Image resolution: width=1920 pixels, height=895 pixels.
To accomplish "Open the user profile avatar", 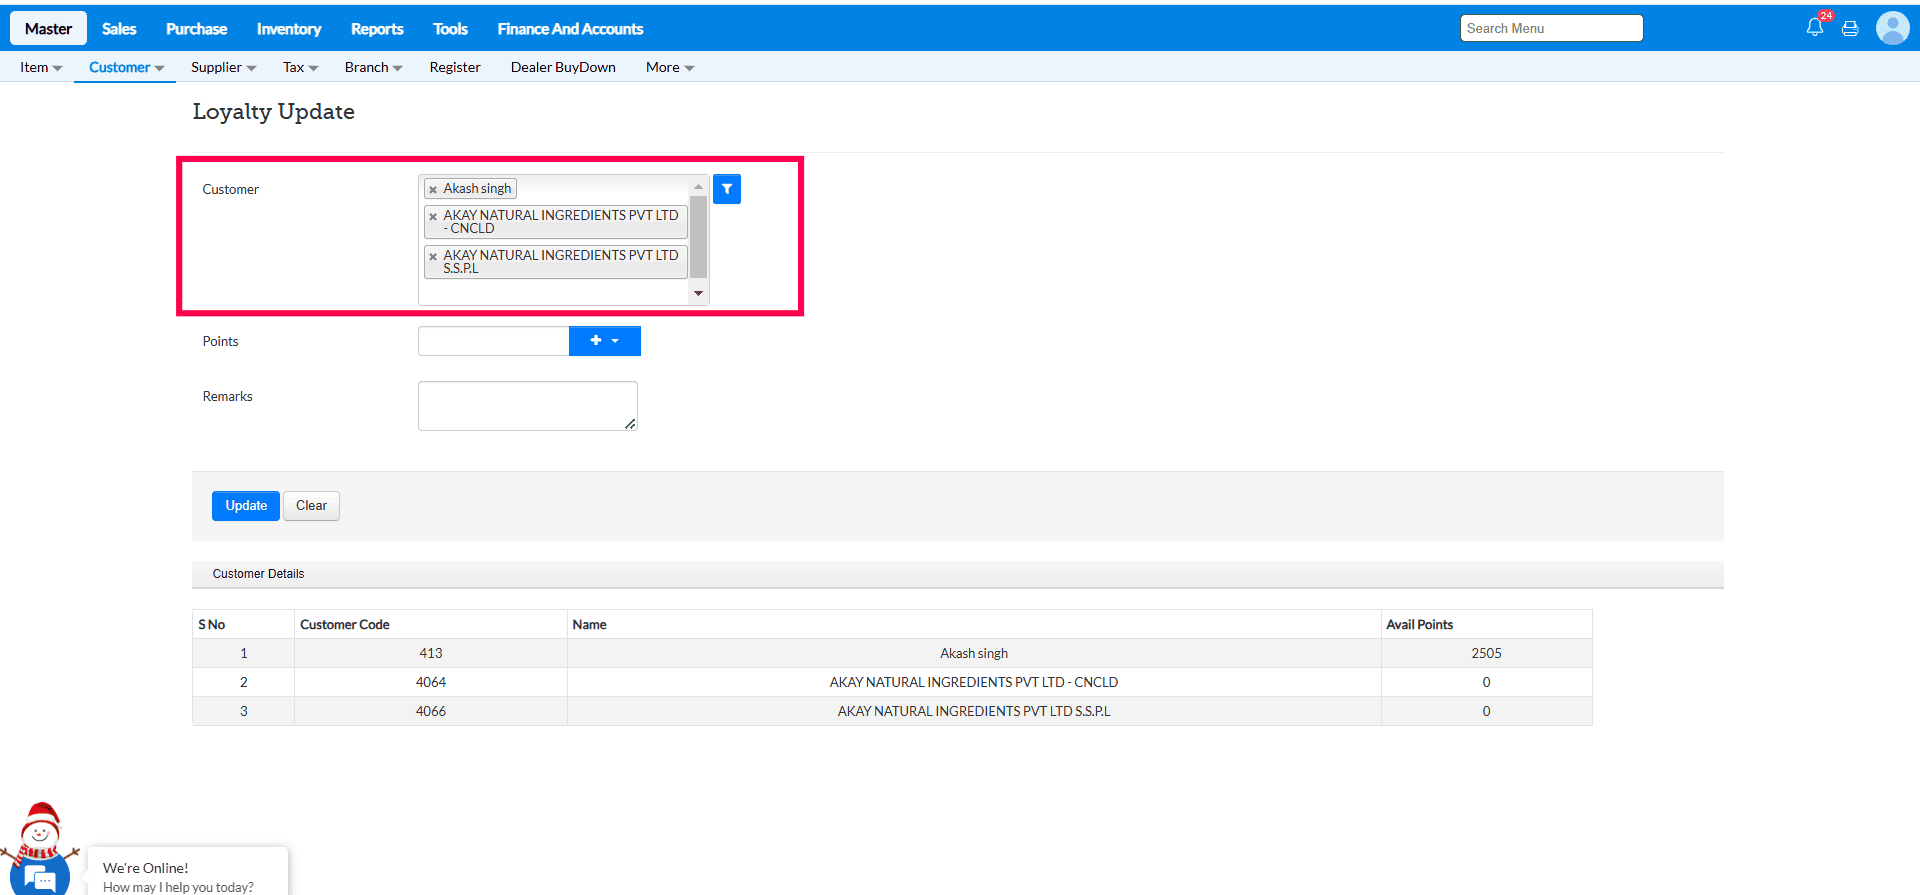I will click(x=1892, y=28).
